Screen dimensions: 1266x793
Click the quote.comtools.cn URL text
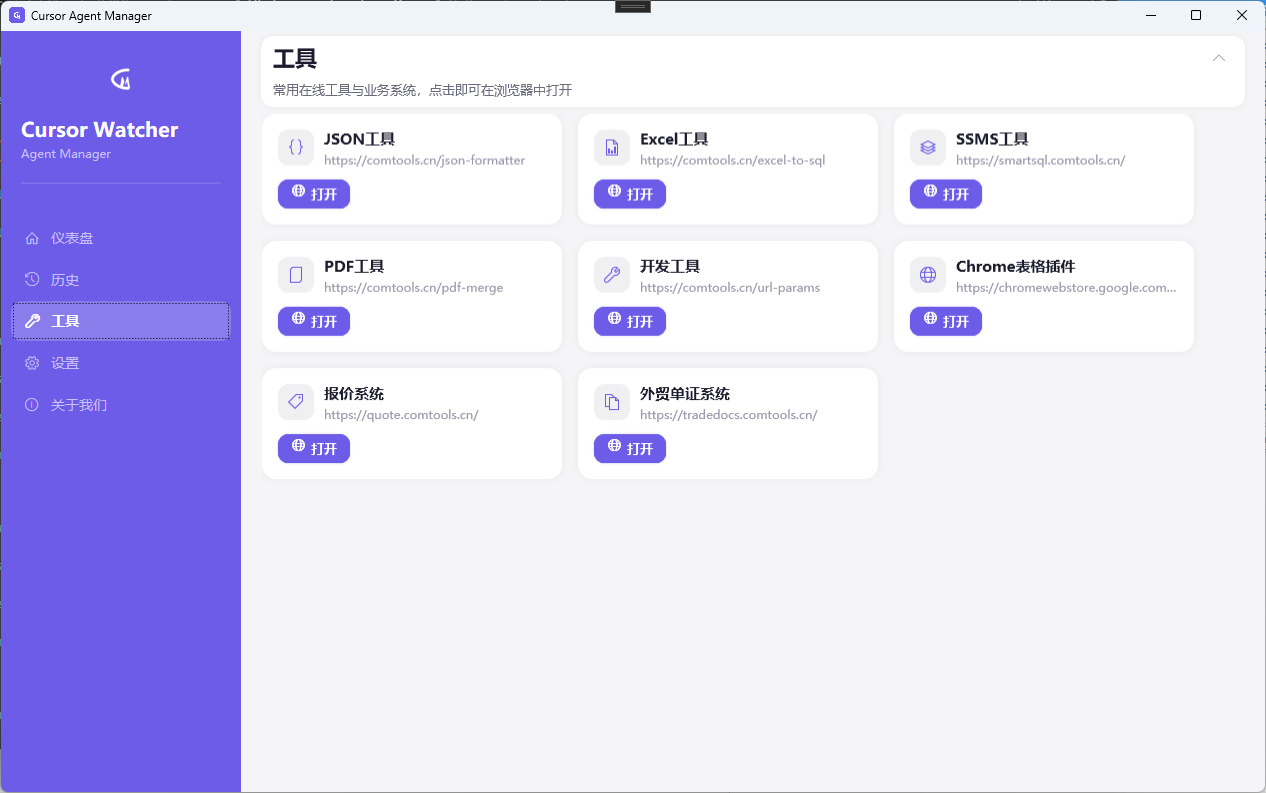(401, 415)
